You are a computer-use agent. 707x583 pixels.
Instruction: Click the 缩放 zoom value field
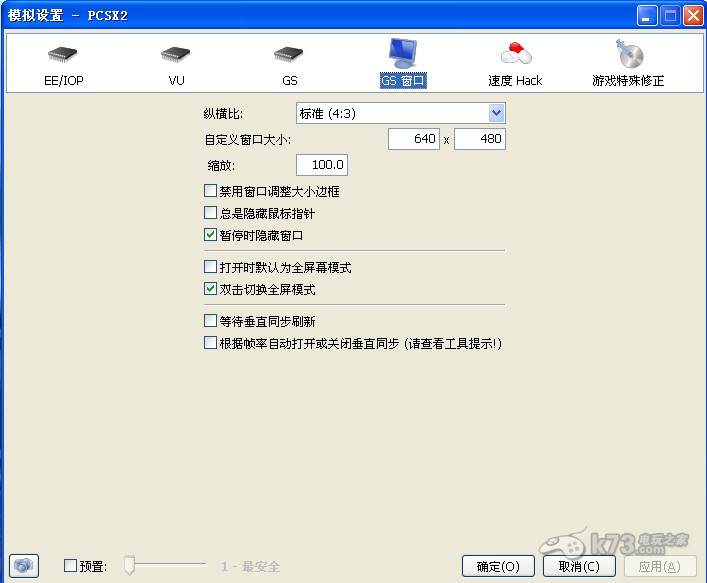point(322,165)
